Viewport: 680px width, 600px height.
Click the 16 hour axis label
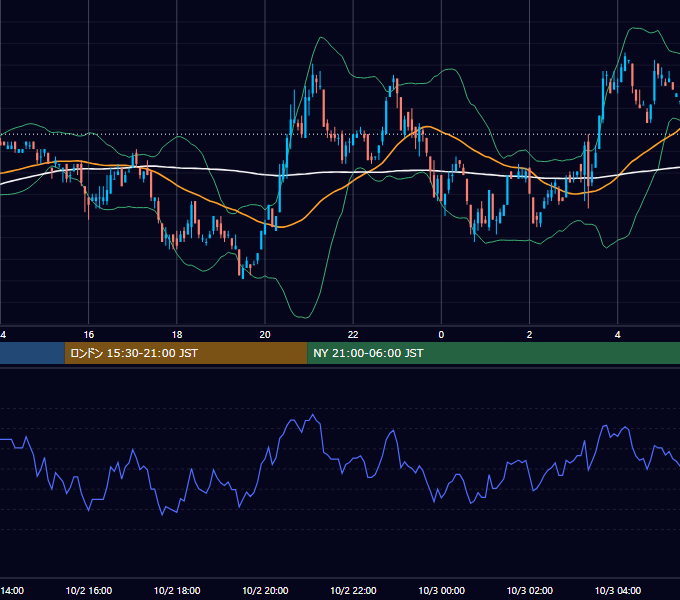pyautogui.click(x=88, y=335)
